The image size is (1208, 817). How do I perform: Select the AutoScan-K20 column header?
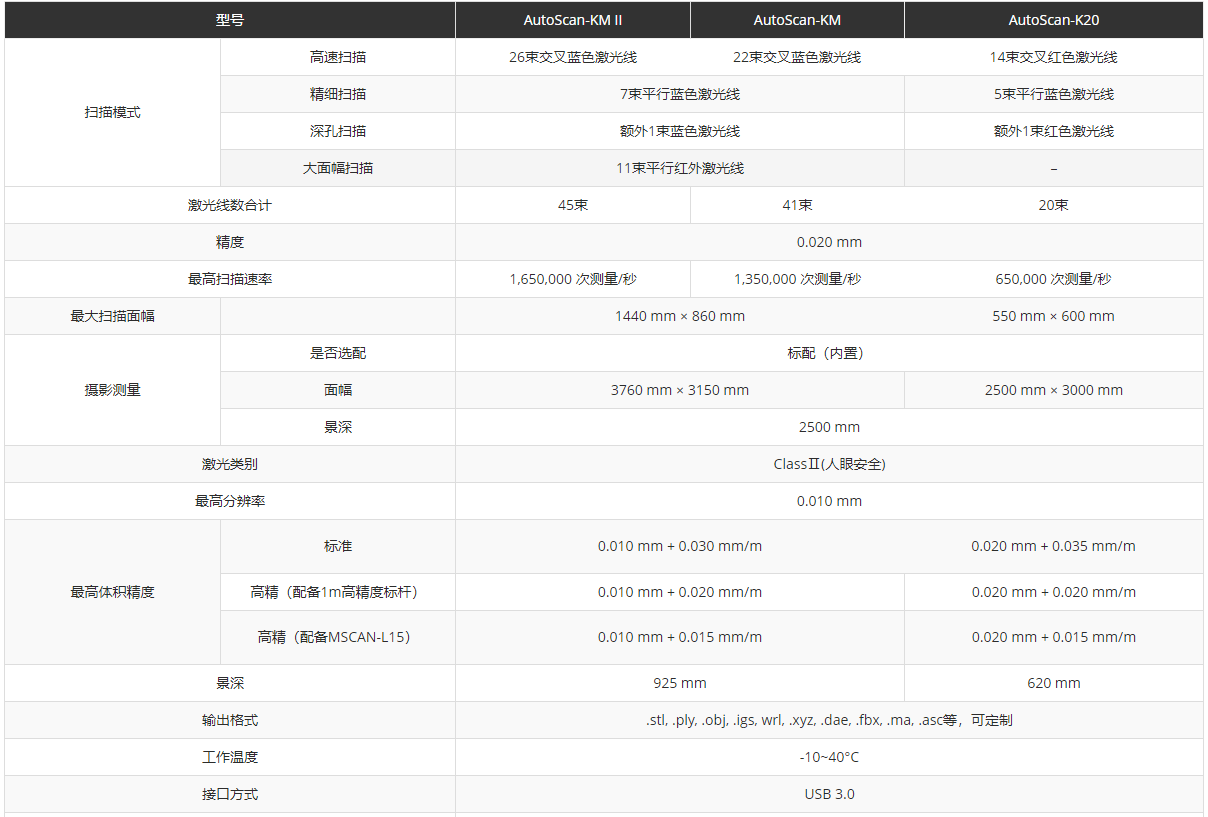[x=1053, y=20]
